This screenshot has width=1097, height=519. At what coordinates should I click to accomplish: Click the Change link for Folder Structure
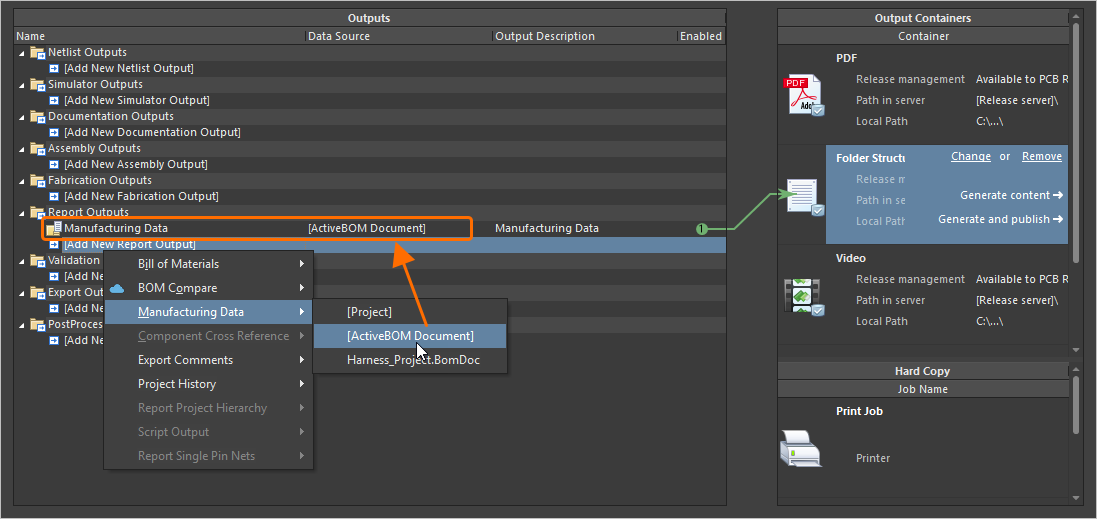coord(970,157)
